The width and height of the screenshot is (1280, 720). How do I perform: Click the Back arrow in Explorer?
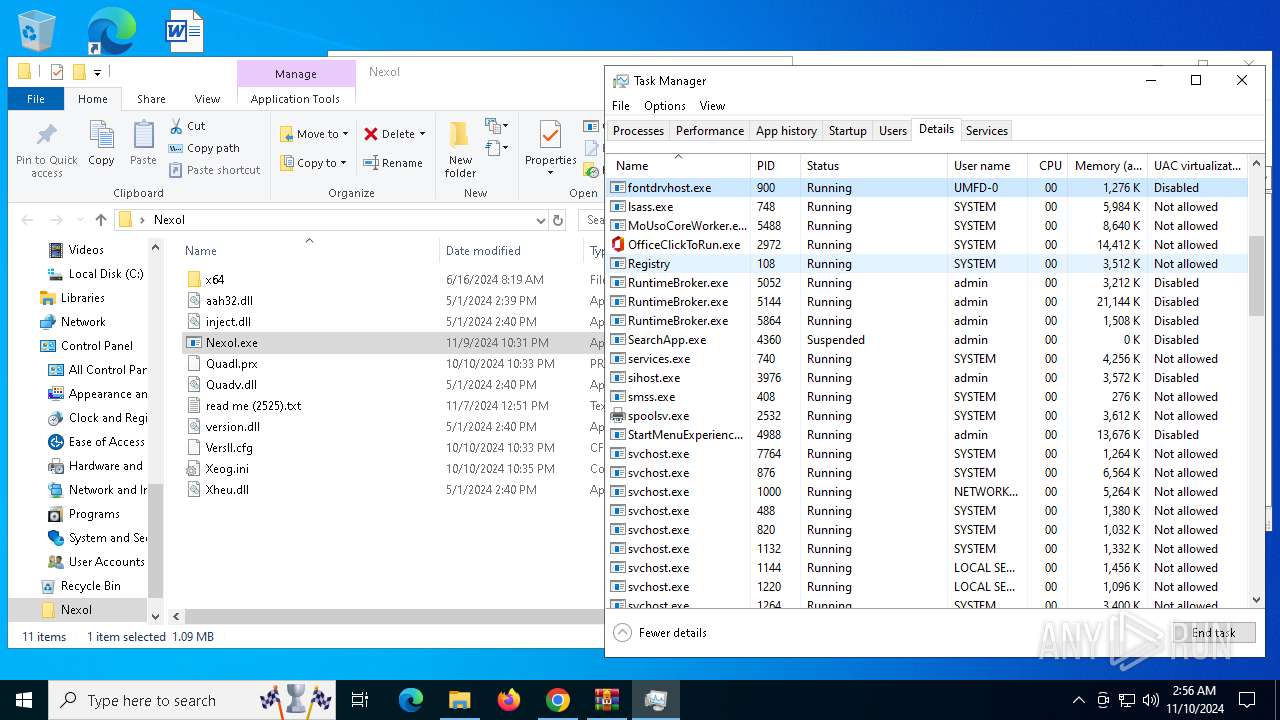pos(28,220)
